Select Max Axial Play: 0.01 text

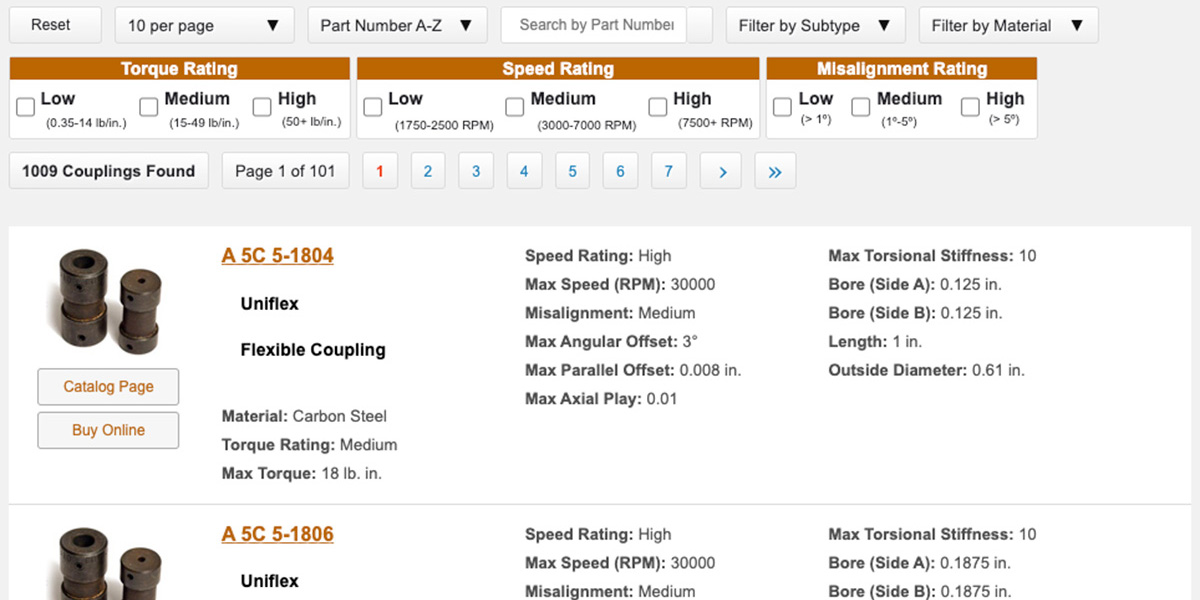(x=601, y=399)
